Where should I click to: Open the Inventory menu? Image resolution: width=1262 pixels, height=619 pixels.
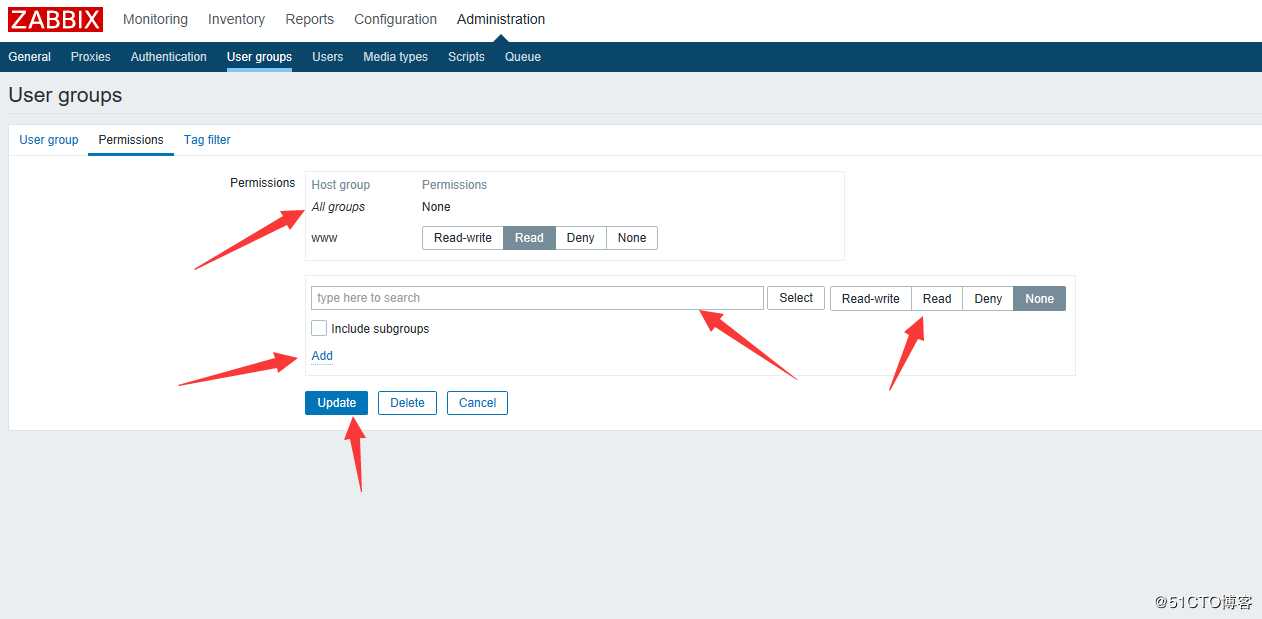coord(236,19)
